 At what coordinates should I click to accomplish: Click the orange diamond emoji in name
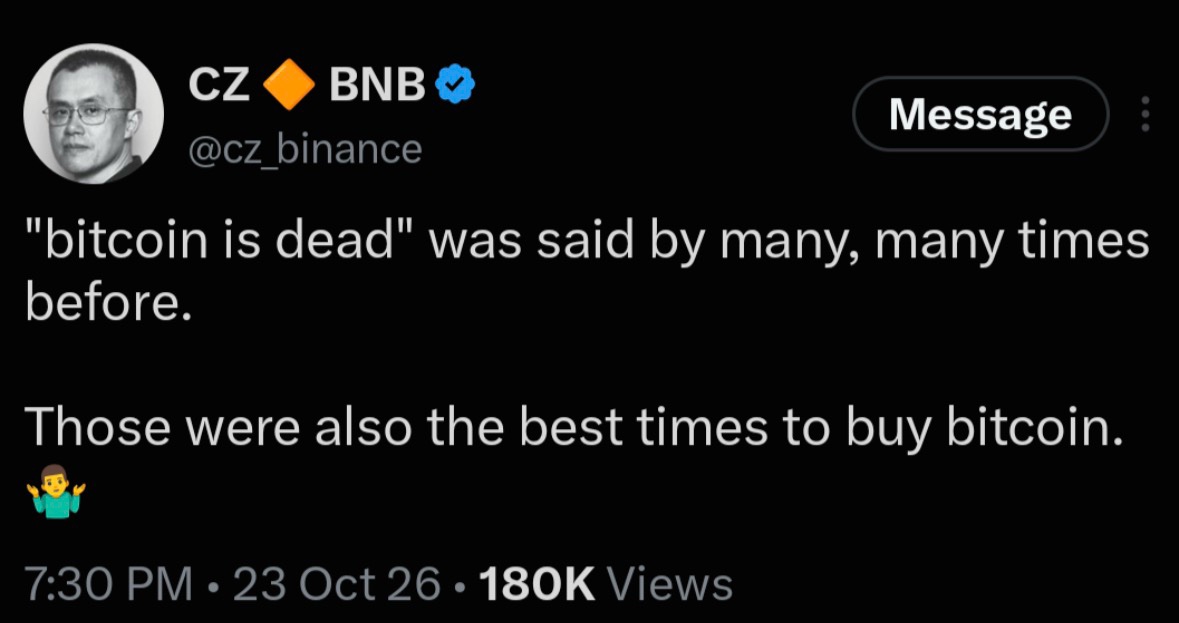coord(289,84)
